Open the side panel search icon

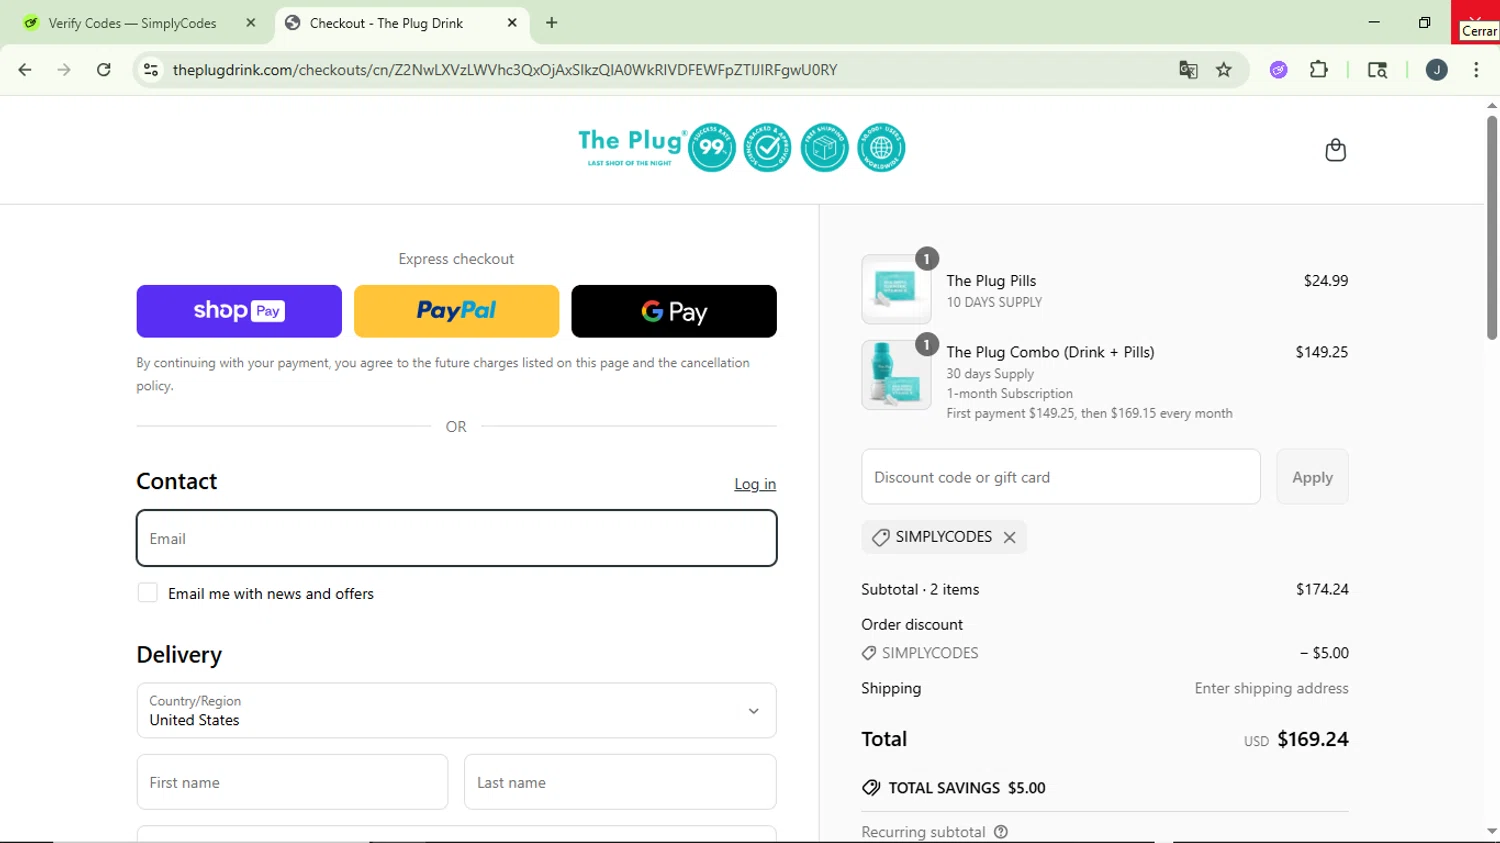click(x=1377, y=70)
